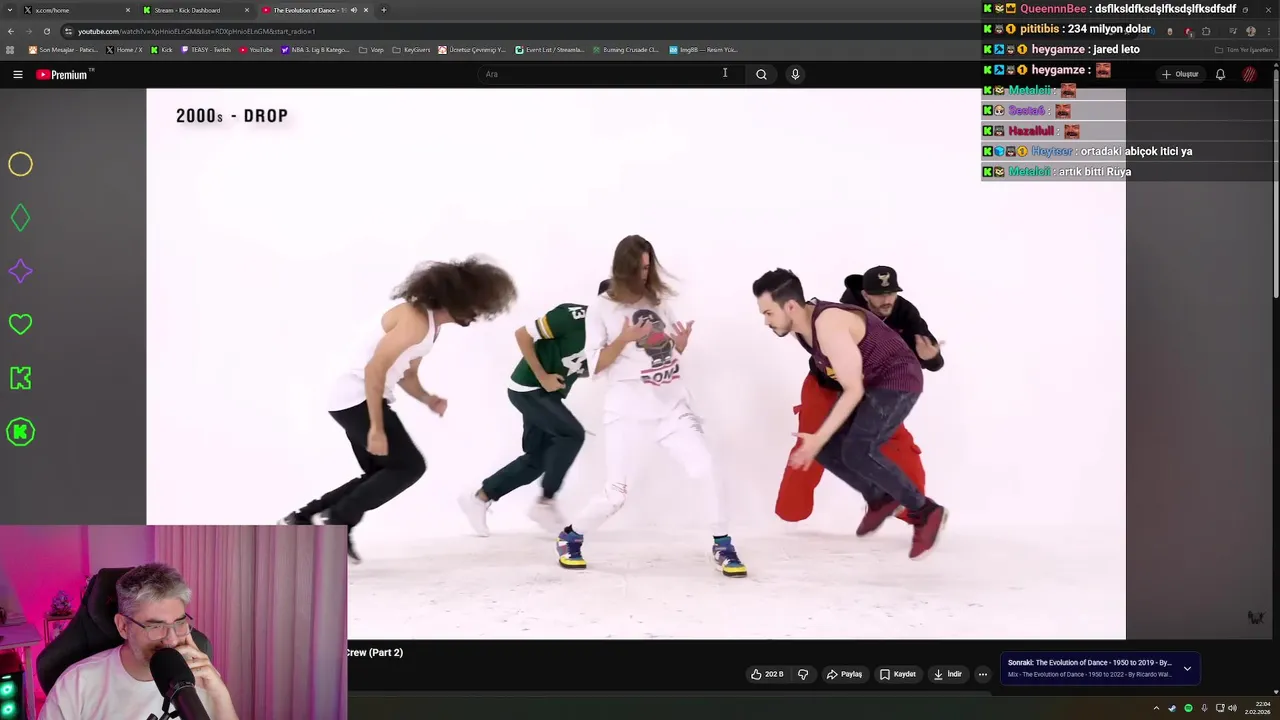Screen dimensions: 1280x720
Task: Close the x.com/home tab
Action: (127, 10)
